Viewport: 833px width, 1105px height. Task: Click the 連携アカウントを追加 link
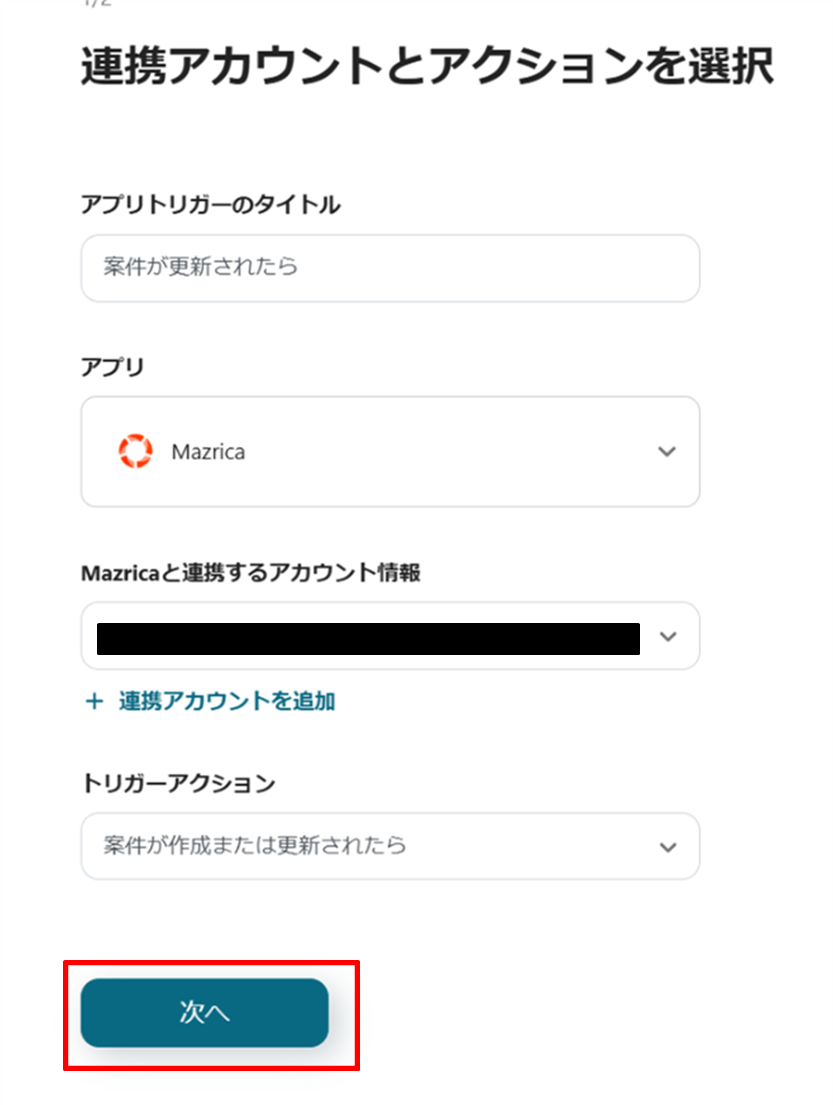click(227, 701)
